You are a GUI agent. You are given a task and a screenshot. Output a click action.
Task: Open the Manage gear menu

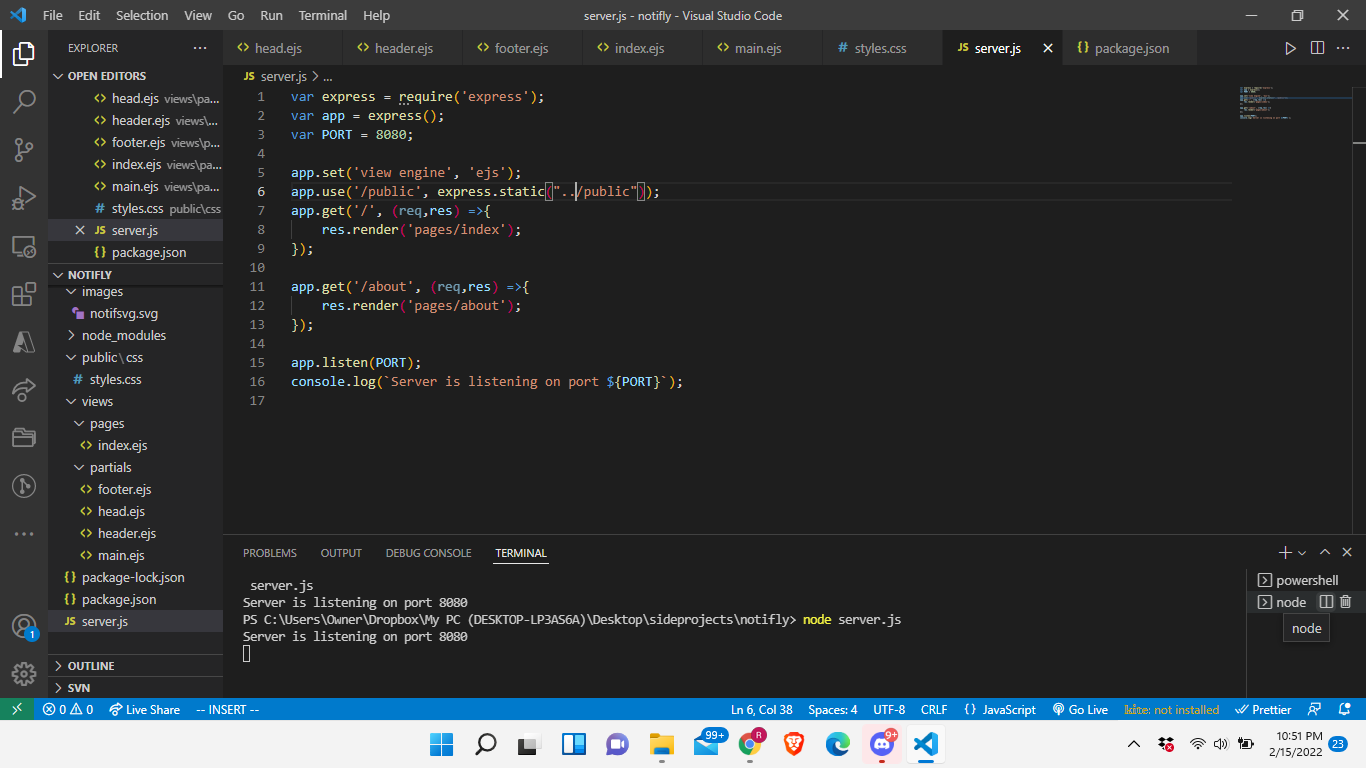point(24,674)
